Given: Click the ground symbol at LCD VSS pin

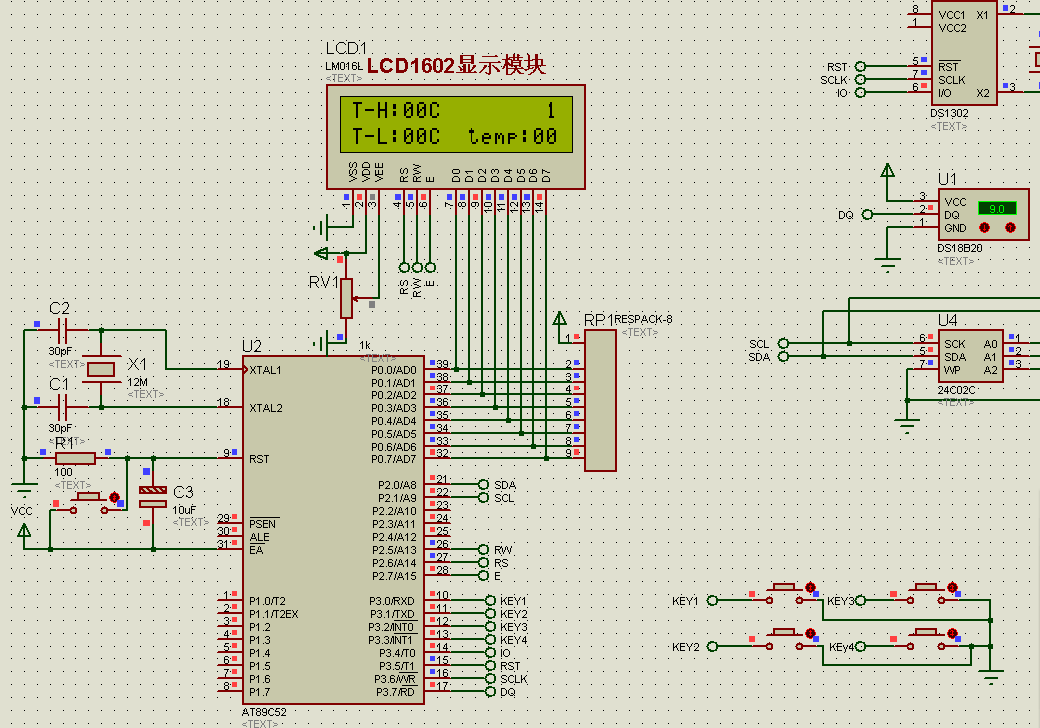Looking at the screenshot, I should coord(319,227).
